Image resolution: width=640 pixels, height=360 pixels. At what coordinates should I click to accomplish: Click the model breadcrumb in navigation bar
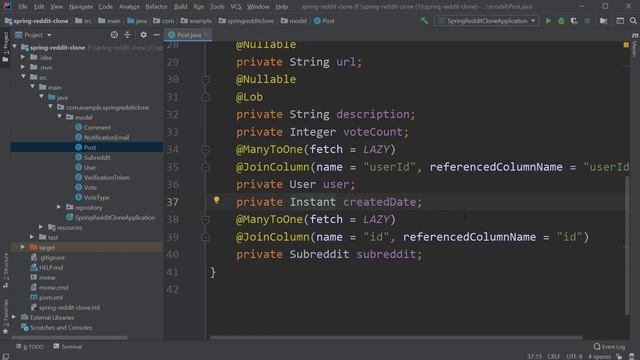click(294, 21)
